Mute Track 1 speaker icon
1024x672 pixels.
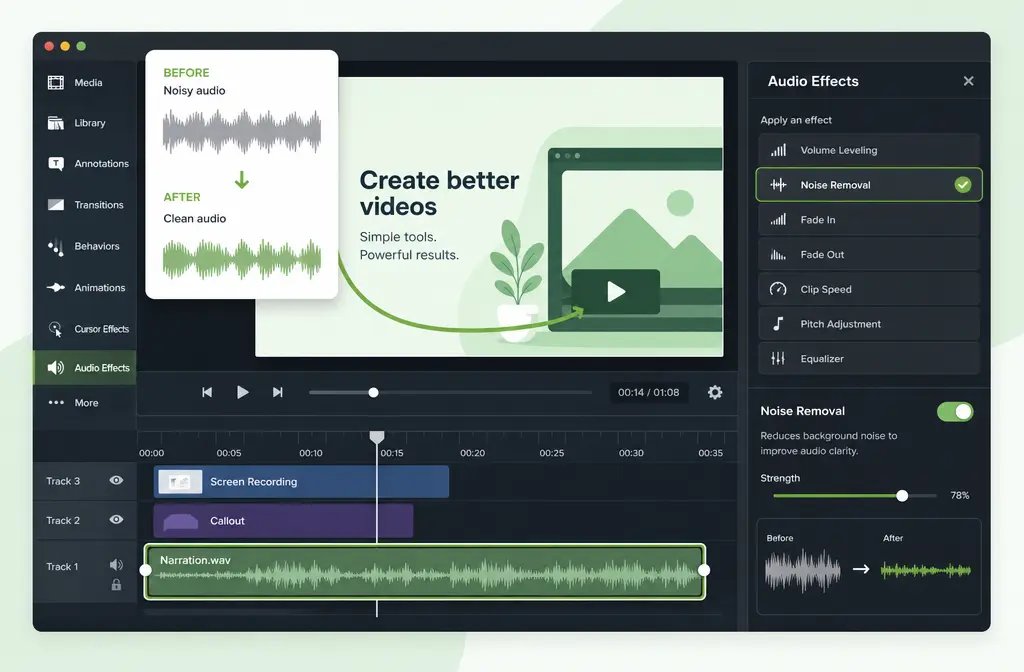click(x=116, y=565)
